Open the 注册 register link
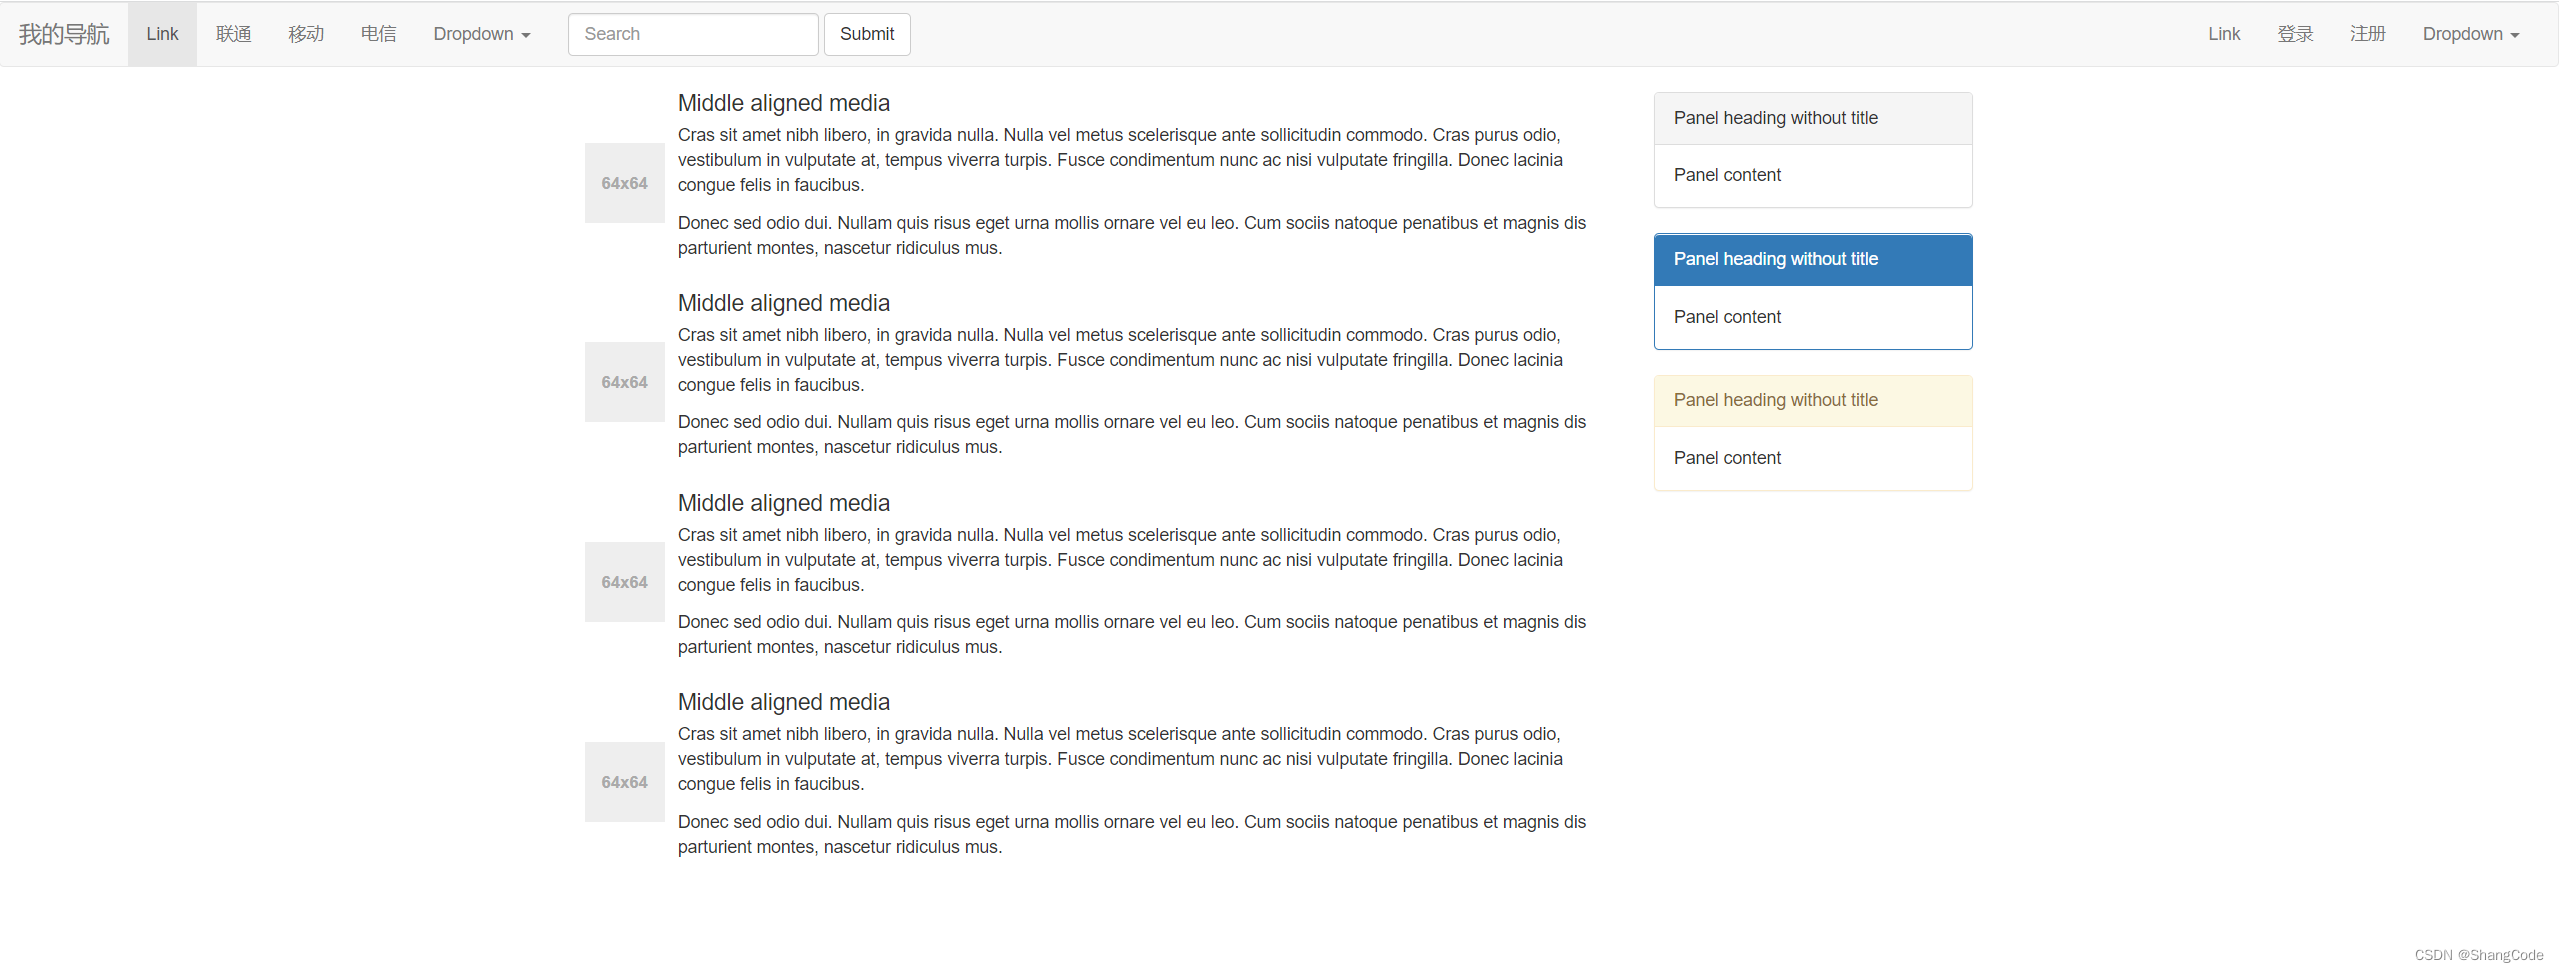The height and width of the screenshot is (972, 2559). point(2367,34)
